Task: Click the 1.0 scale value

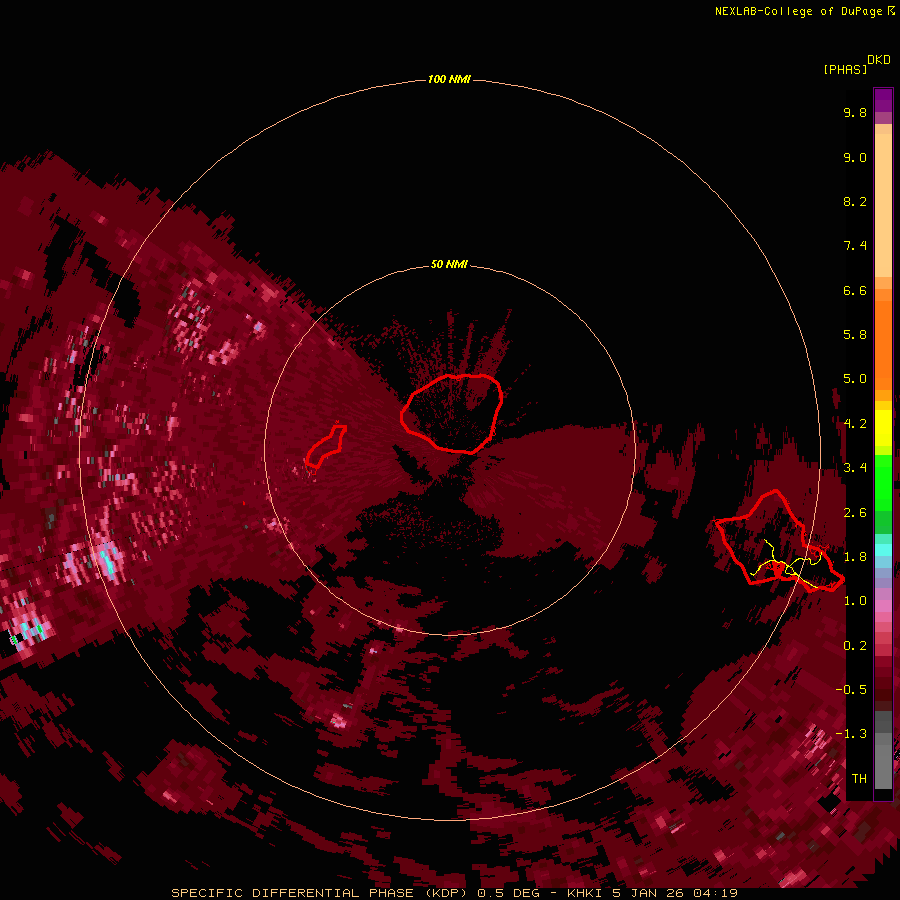Action: [855, 601]
